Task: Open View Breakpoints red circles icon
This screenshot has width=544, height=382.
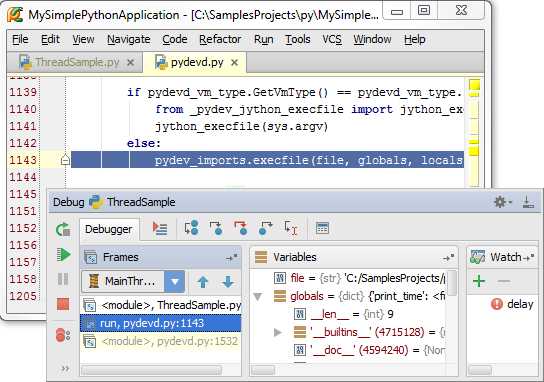Action: point(63,335)
